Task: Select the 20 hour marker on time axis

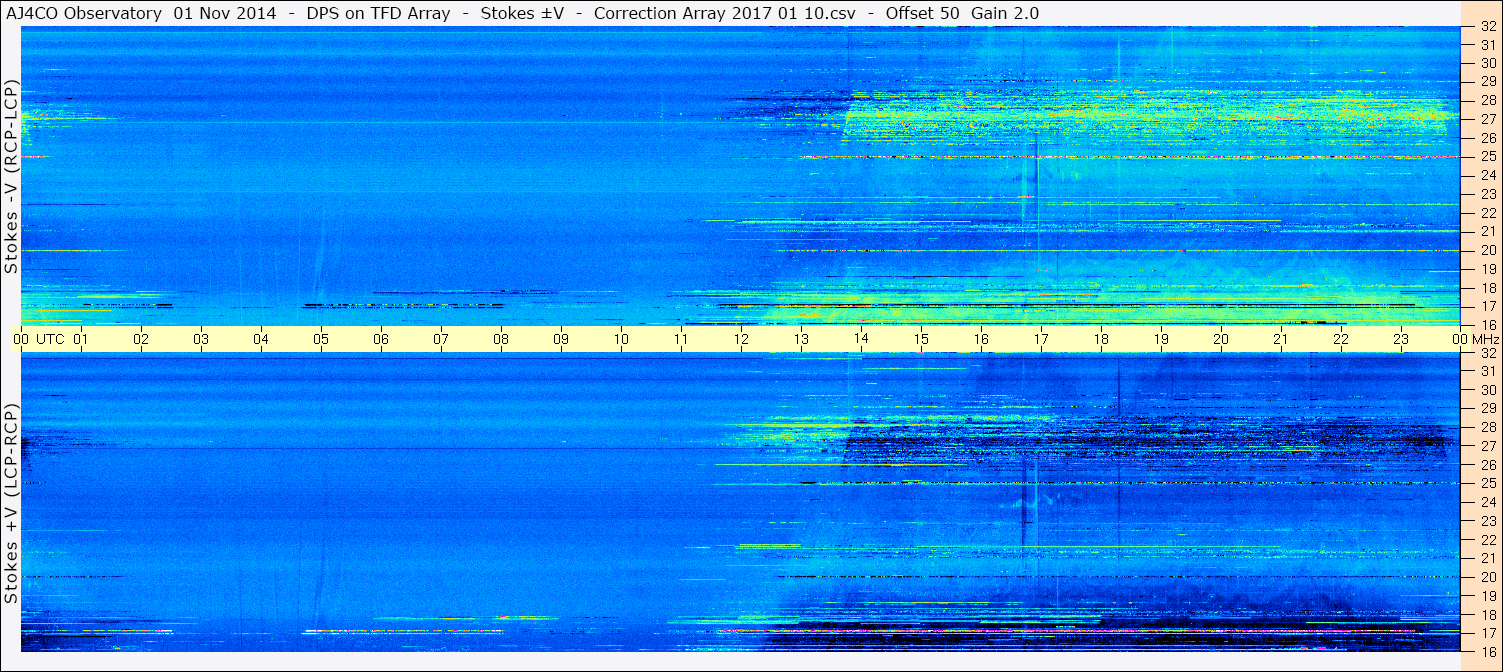Action: pyautogui.click(x=1221, y=339)
